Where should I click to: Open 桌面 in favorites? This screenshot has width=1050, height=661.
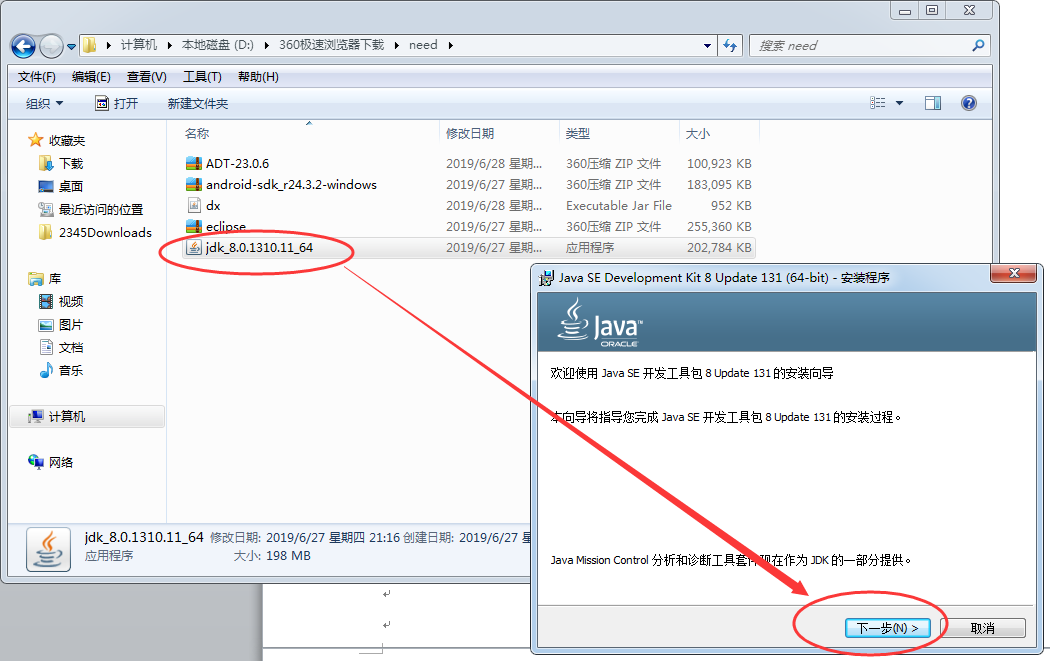pos(71,186)
